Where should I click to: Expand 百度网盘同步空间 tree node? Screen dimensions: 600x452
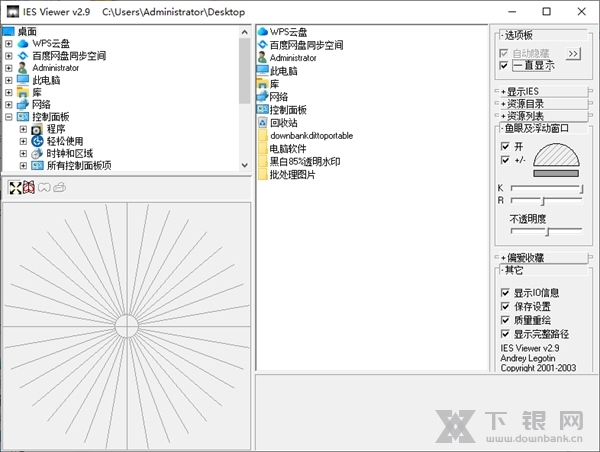8,56
